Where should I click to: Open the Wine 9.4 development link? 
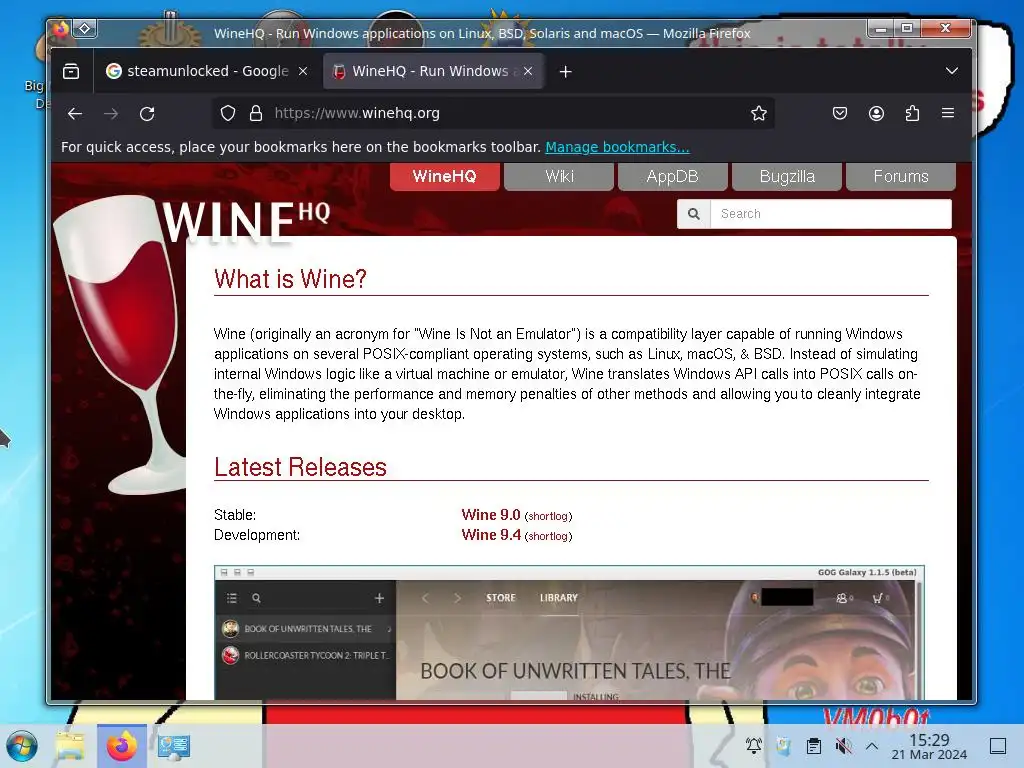tap(490, 535)
